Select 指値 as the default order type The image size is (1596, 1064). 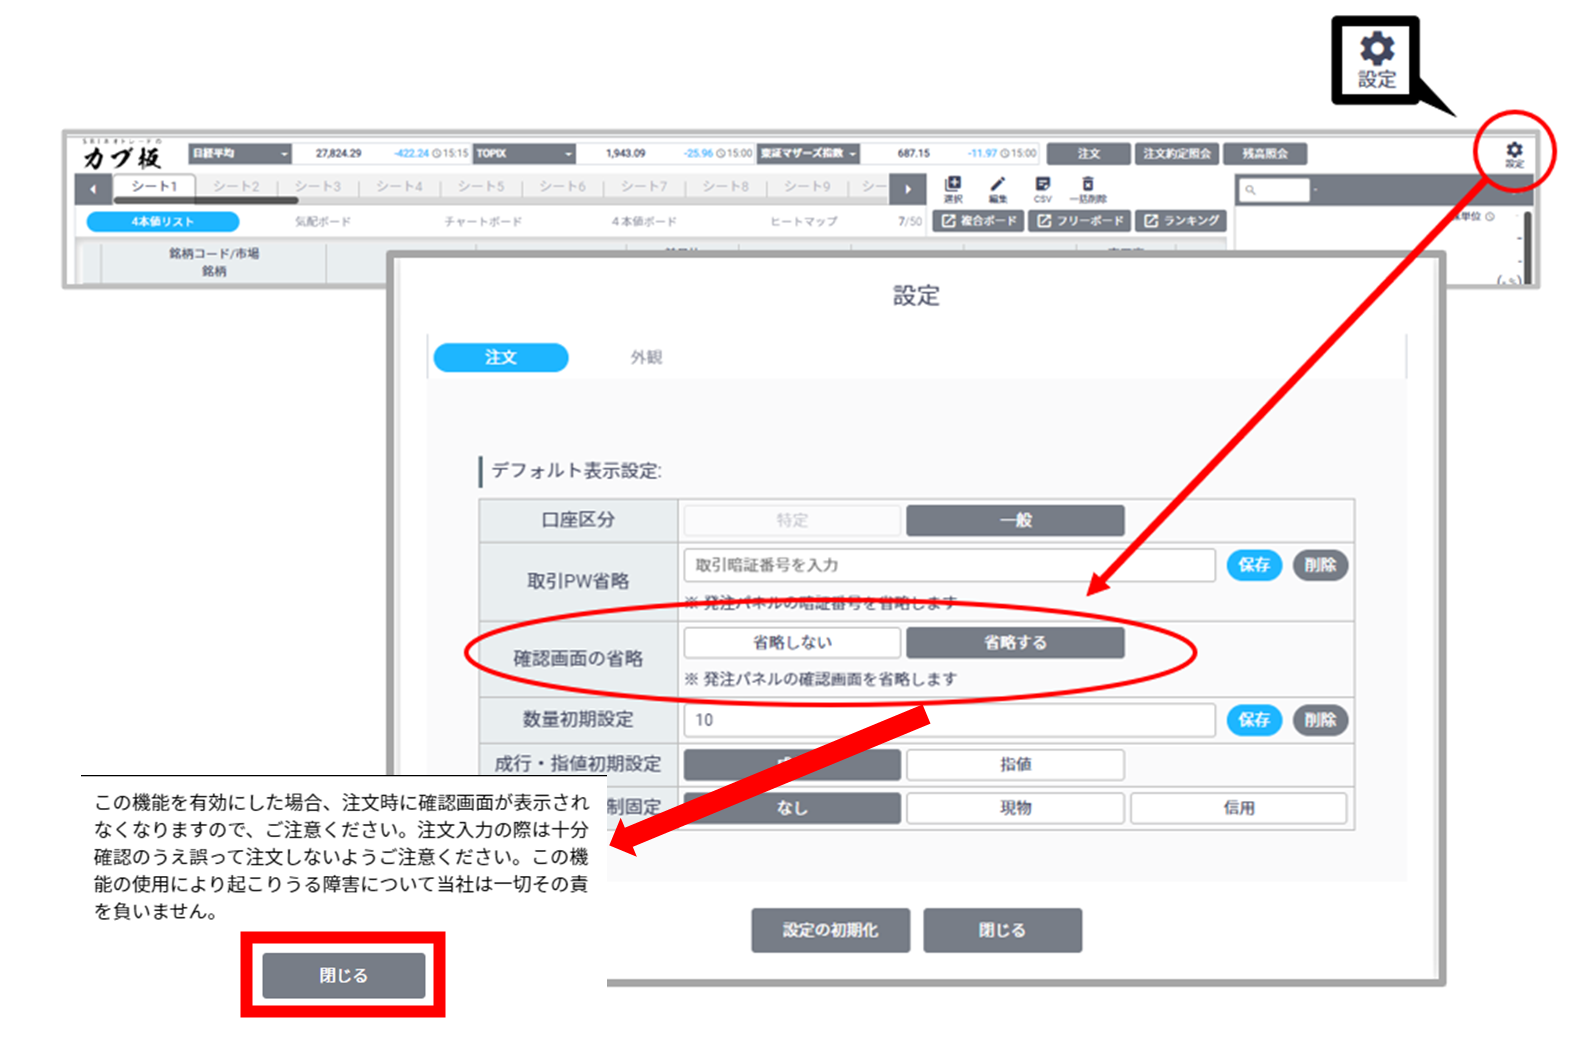[x=1015, y=764]
